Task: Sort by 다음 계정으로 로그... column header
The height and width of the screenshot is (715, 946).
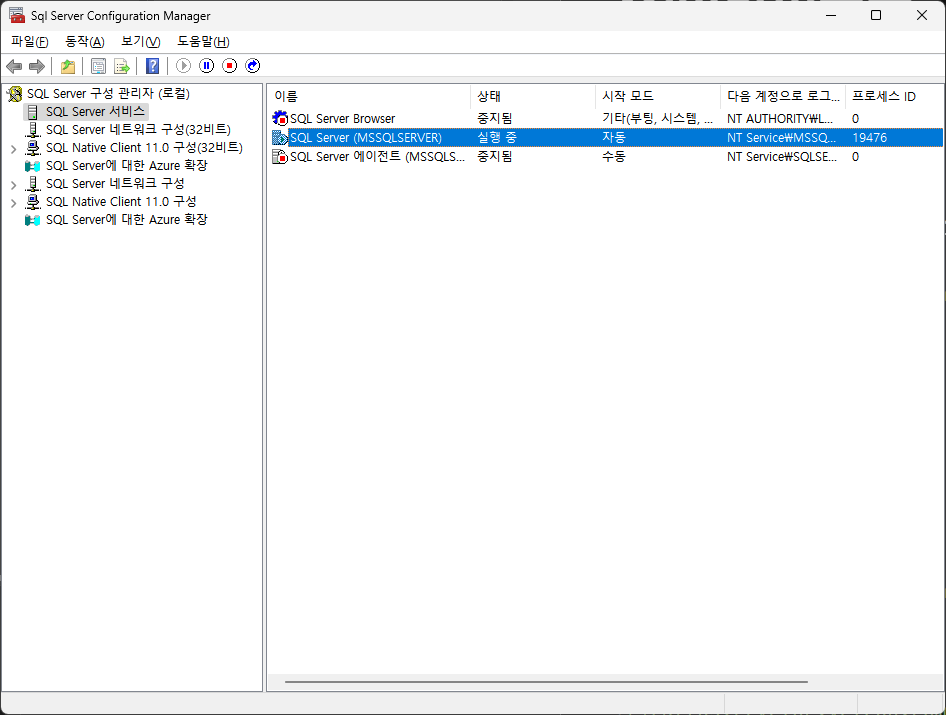Action: click(783, 96)
